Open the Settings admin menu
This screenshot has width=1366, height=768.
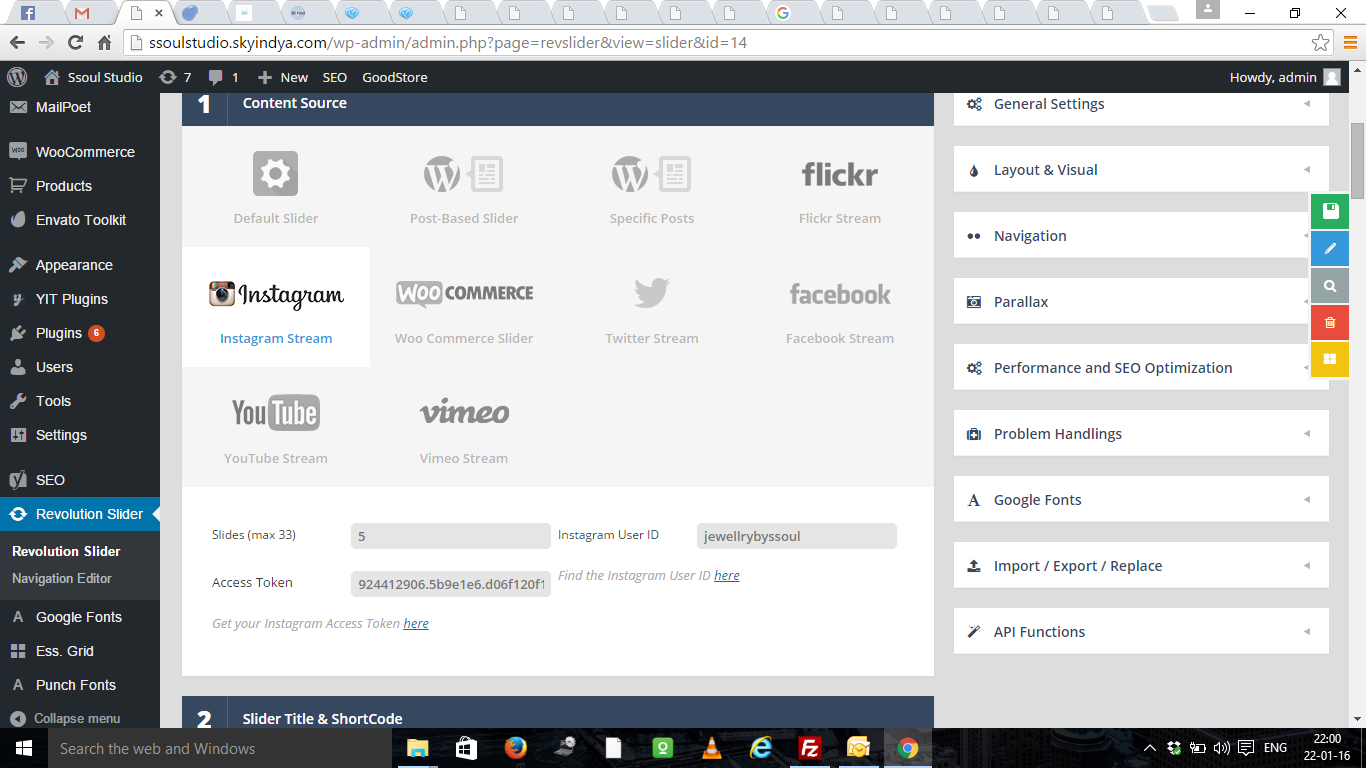click(80, 435)
